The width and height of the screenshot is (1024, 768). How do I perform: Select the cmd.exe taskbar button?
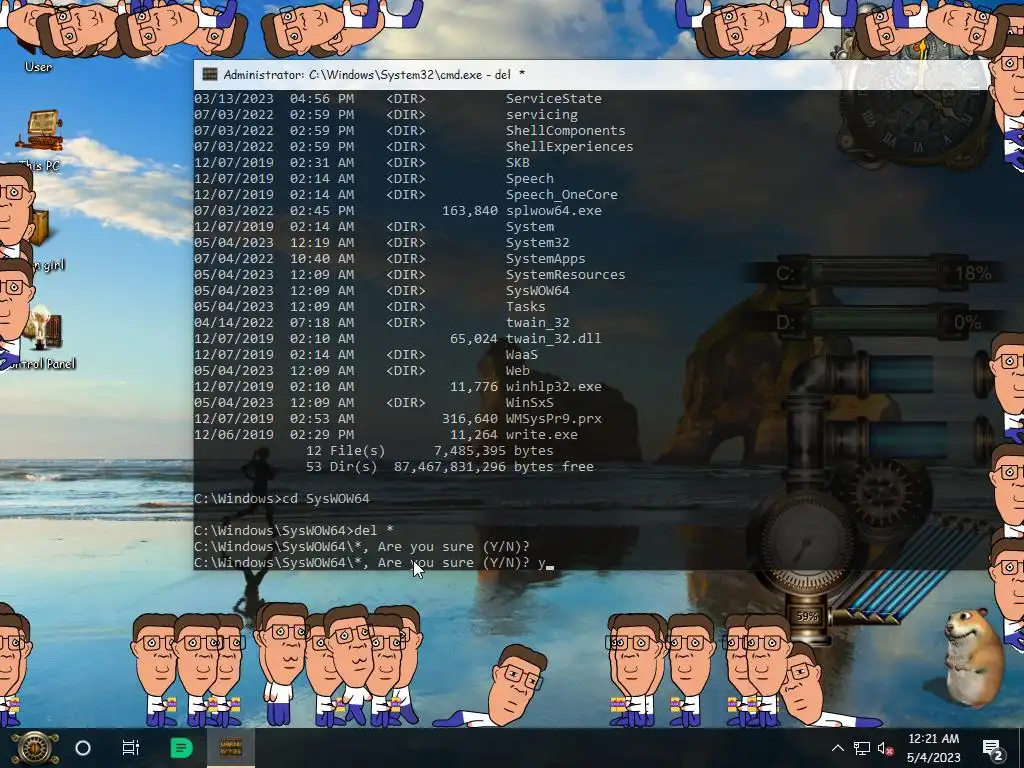click(231, 748)
